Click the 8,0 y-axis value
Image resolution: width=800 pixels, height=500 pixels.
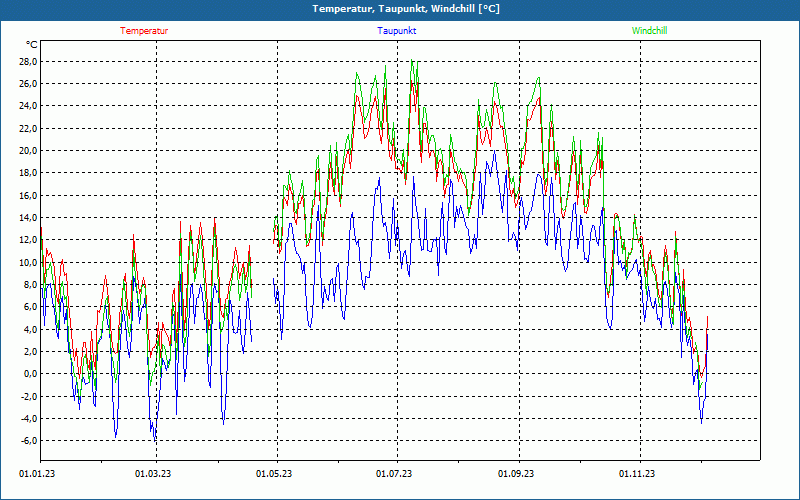point(30,285)
